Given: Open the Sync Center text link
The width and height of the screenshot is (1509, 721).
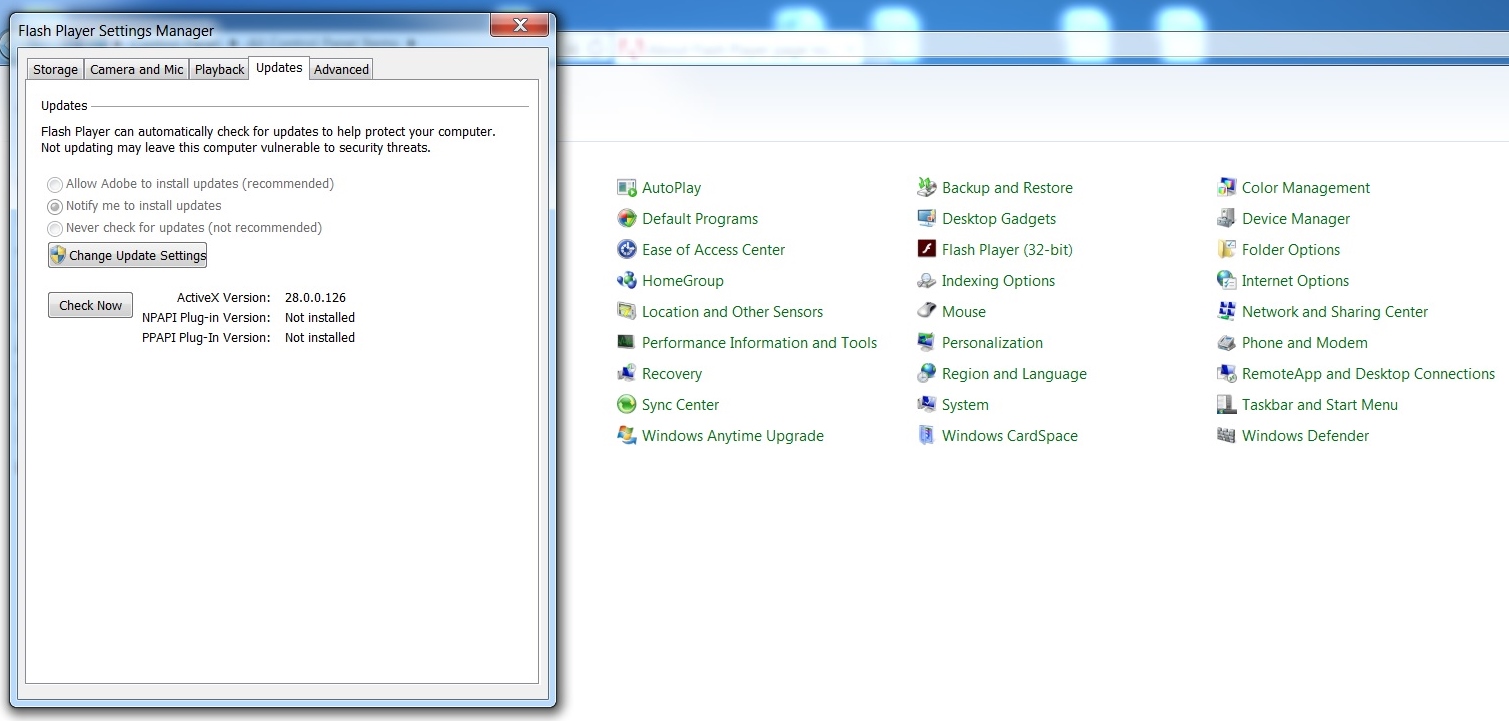Looking at the screenshot, I should point(680,405).
